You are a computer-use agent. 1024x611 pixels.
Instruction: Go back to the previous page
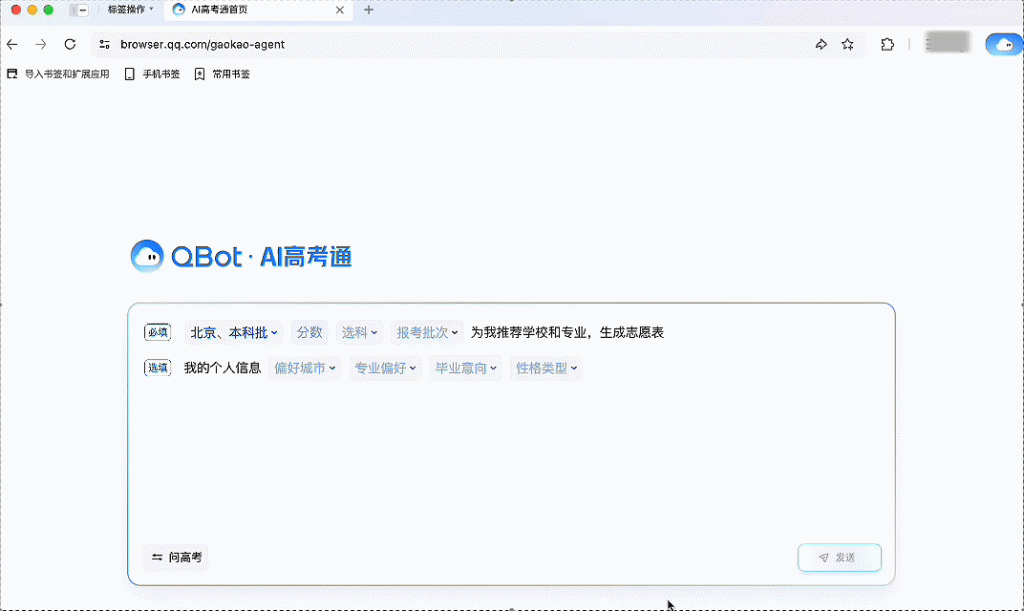12,44
